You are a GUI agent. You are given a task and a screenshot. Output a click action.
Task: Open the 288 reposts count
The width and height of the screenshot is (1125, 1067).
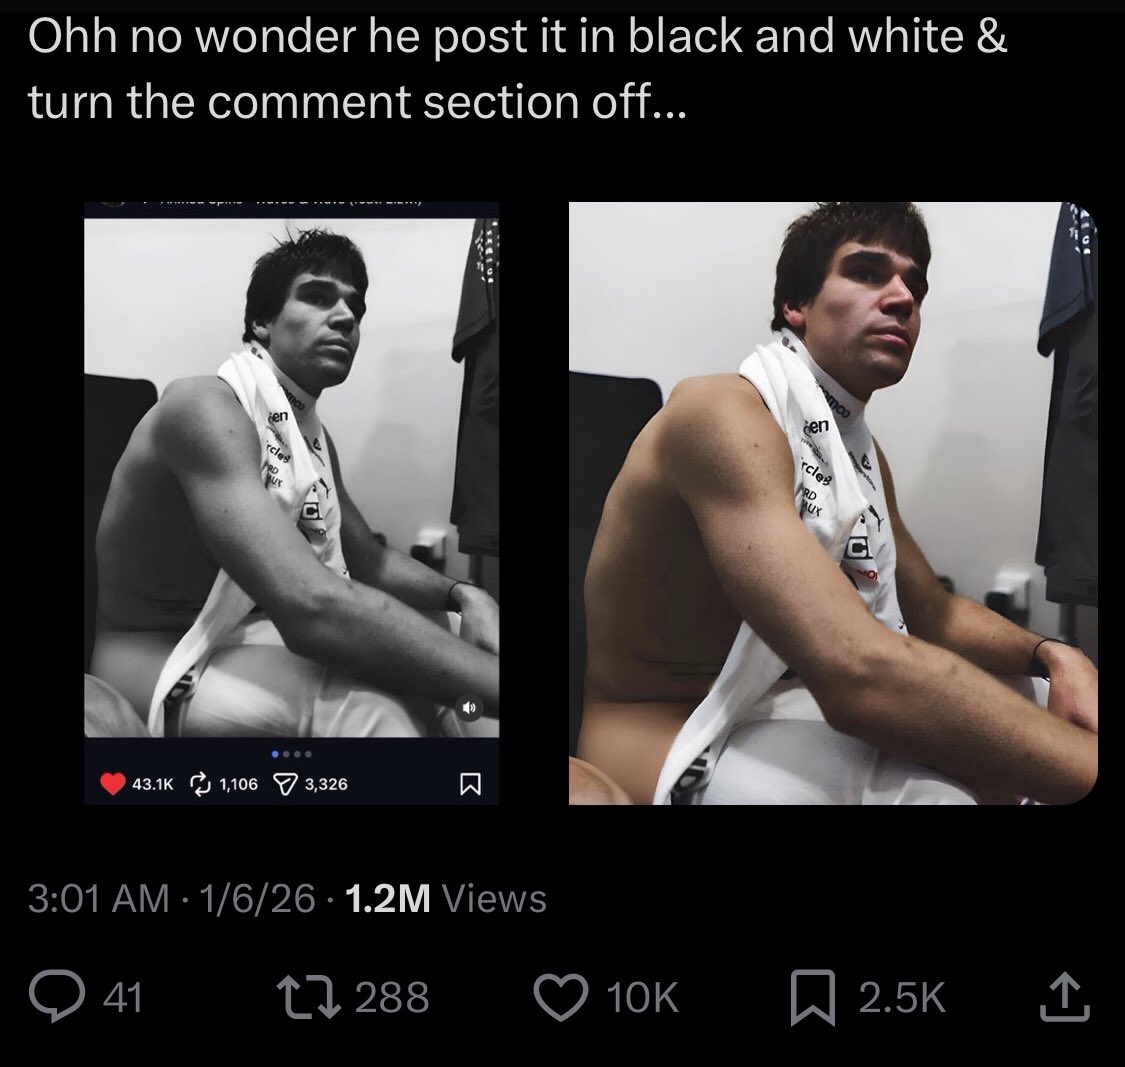click(x=392, y=997)
